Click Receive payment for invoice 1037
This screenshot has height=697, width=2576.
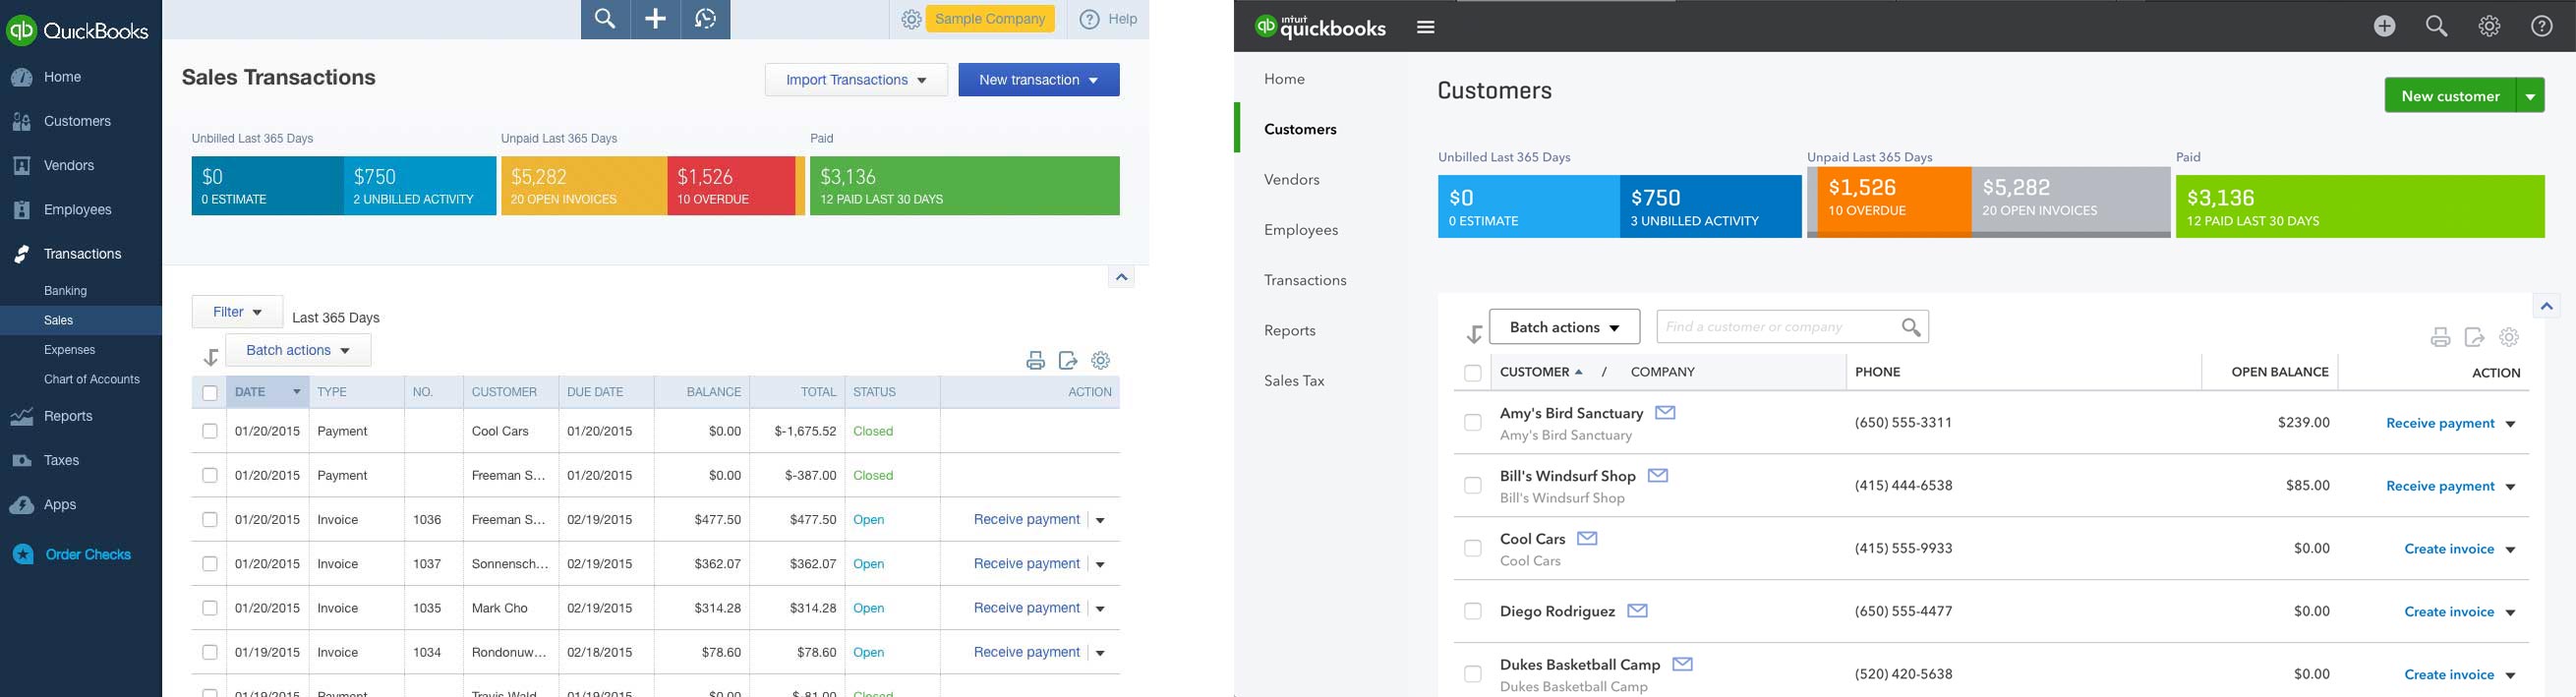point(1027,564)
